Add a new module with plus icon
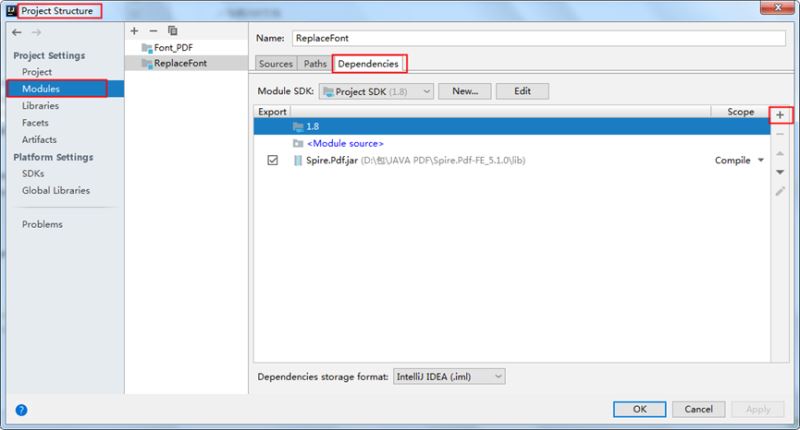 (x=134, y=31)
